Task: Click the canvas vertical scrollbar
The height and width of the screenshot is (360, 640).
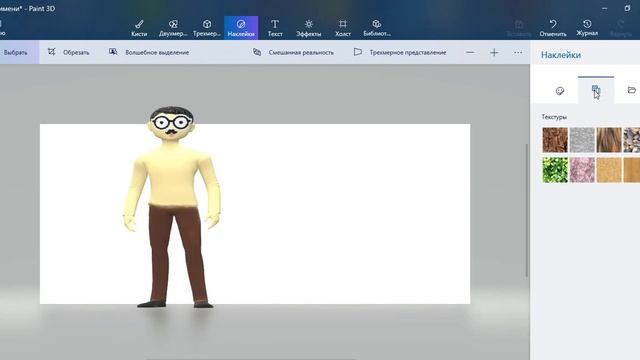Action: coord(527,210)
